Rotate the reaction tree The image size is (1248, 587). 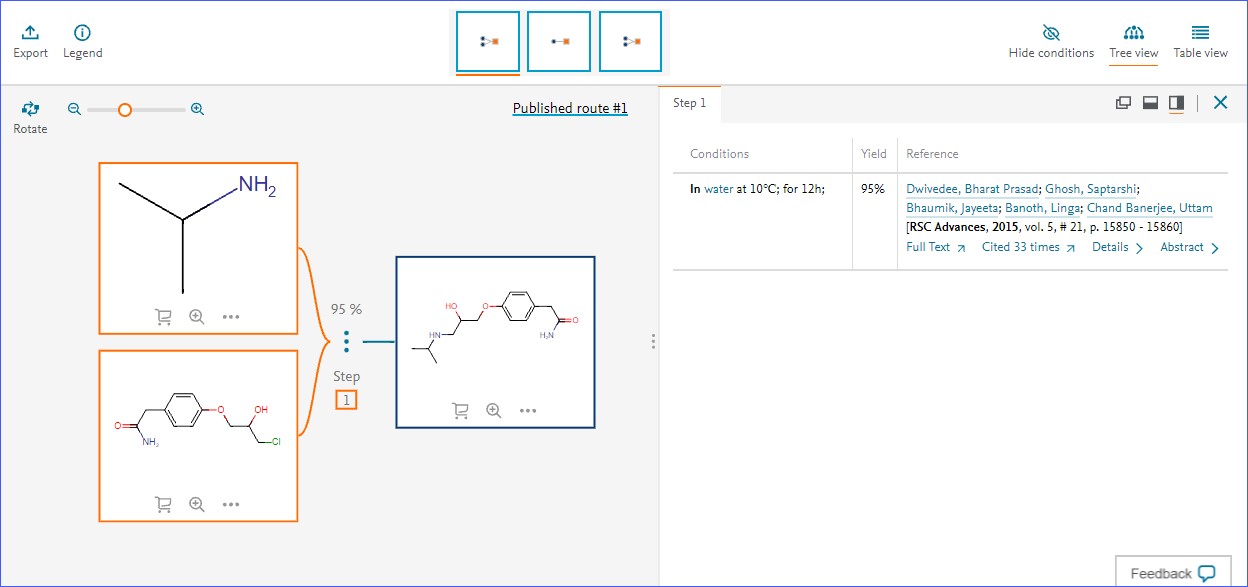pyautogui.click(x=30, y=110)
